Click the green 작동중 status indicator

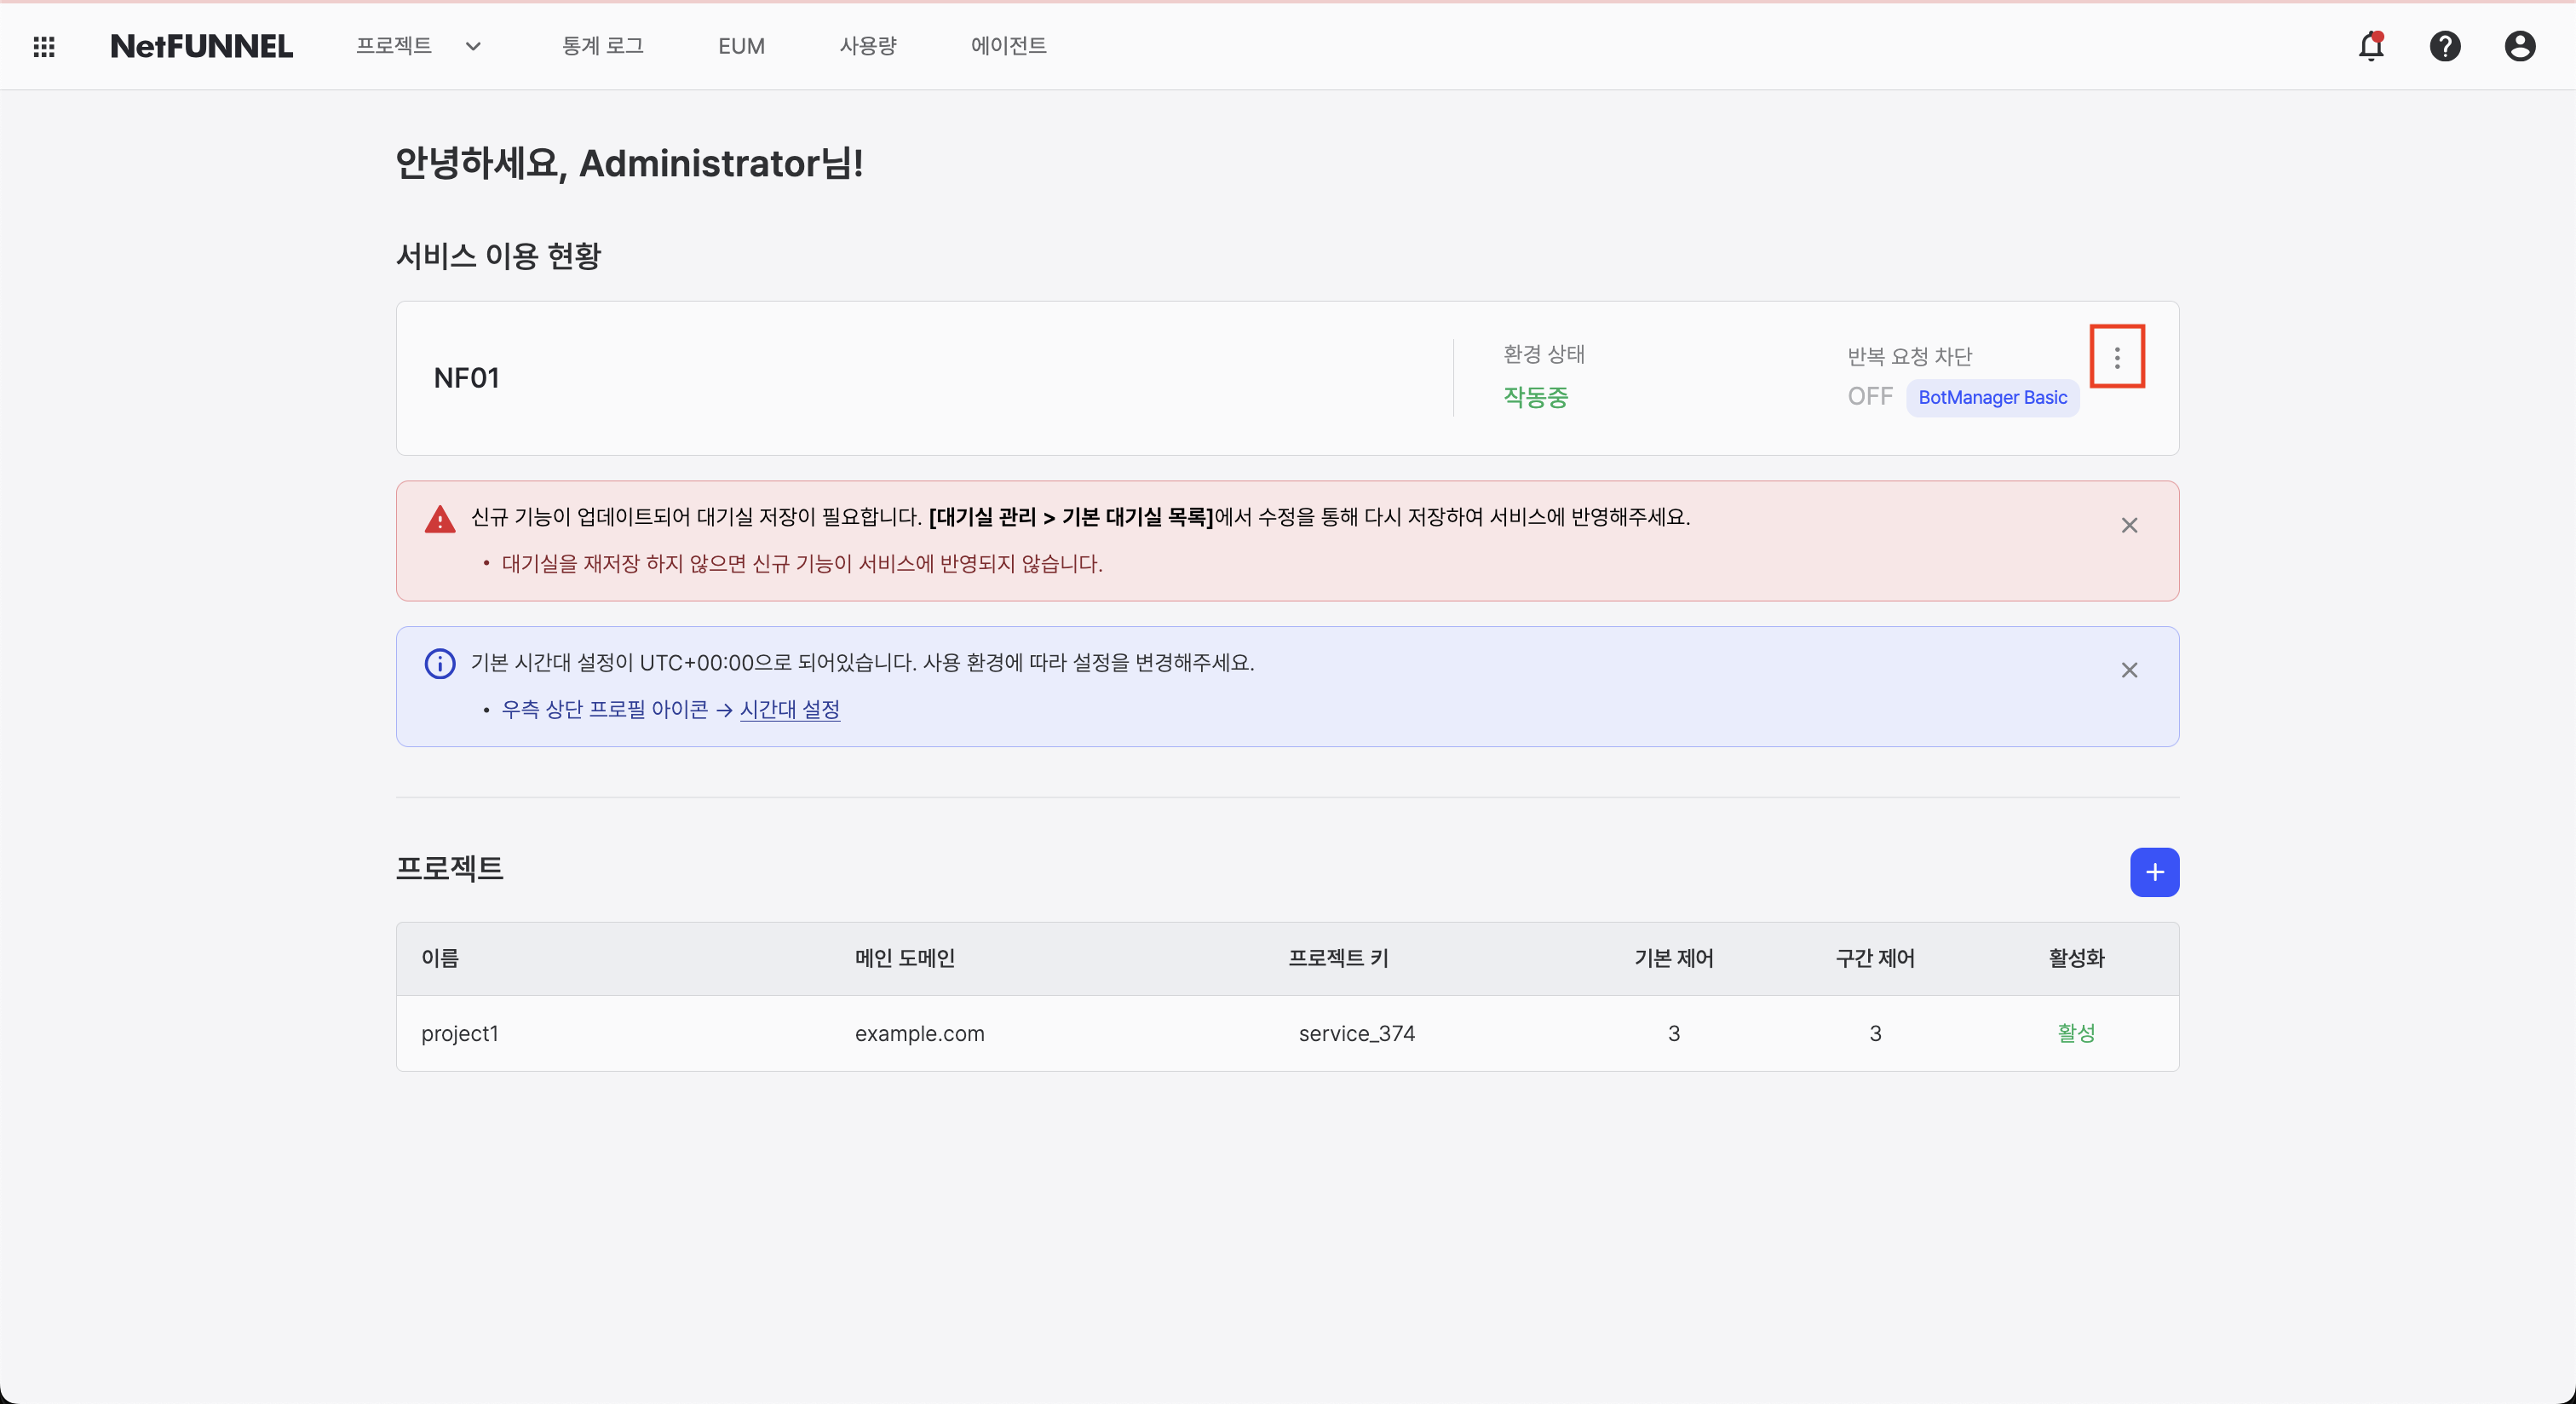coord(1535,396)
